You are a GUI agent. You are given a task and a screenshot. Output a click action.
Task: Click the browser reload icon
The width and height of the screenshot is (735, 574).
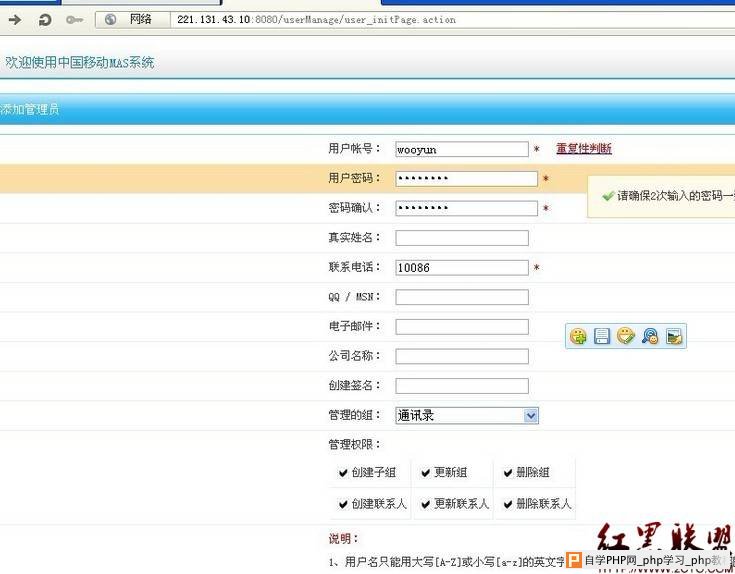[45, 20]
